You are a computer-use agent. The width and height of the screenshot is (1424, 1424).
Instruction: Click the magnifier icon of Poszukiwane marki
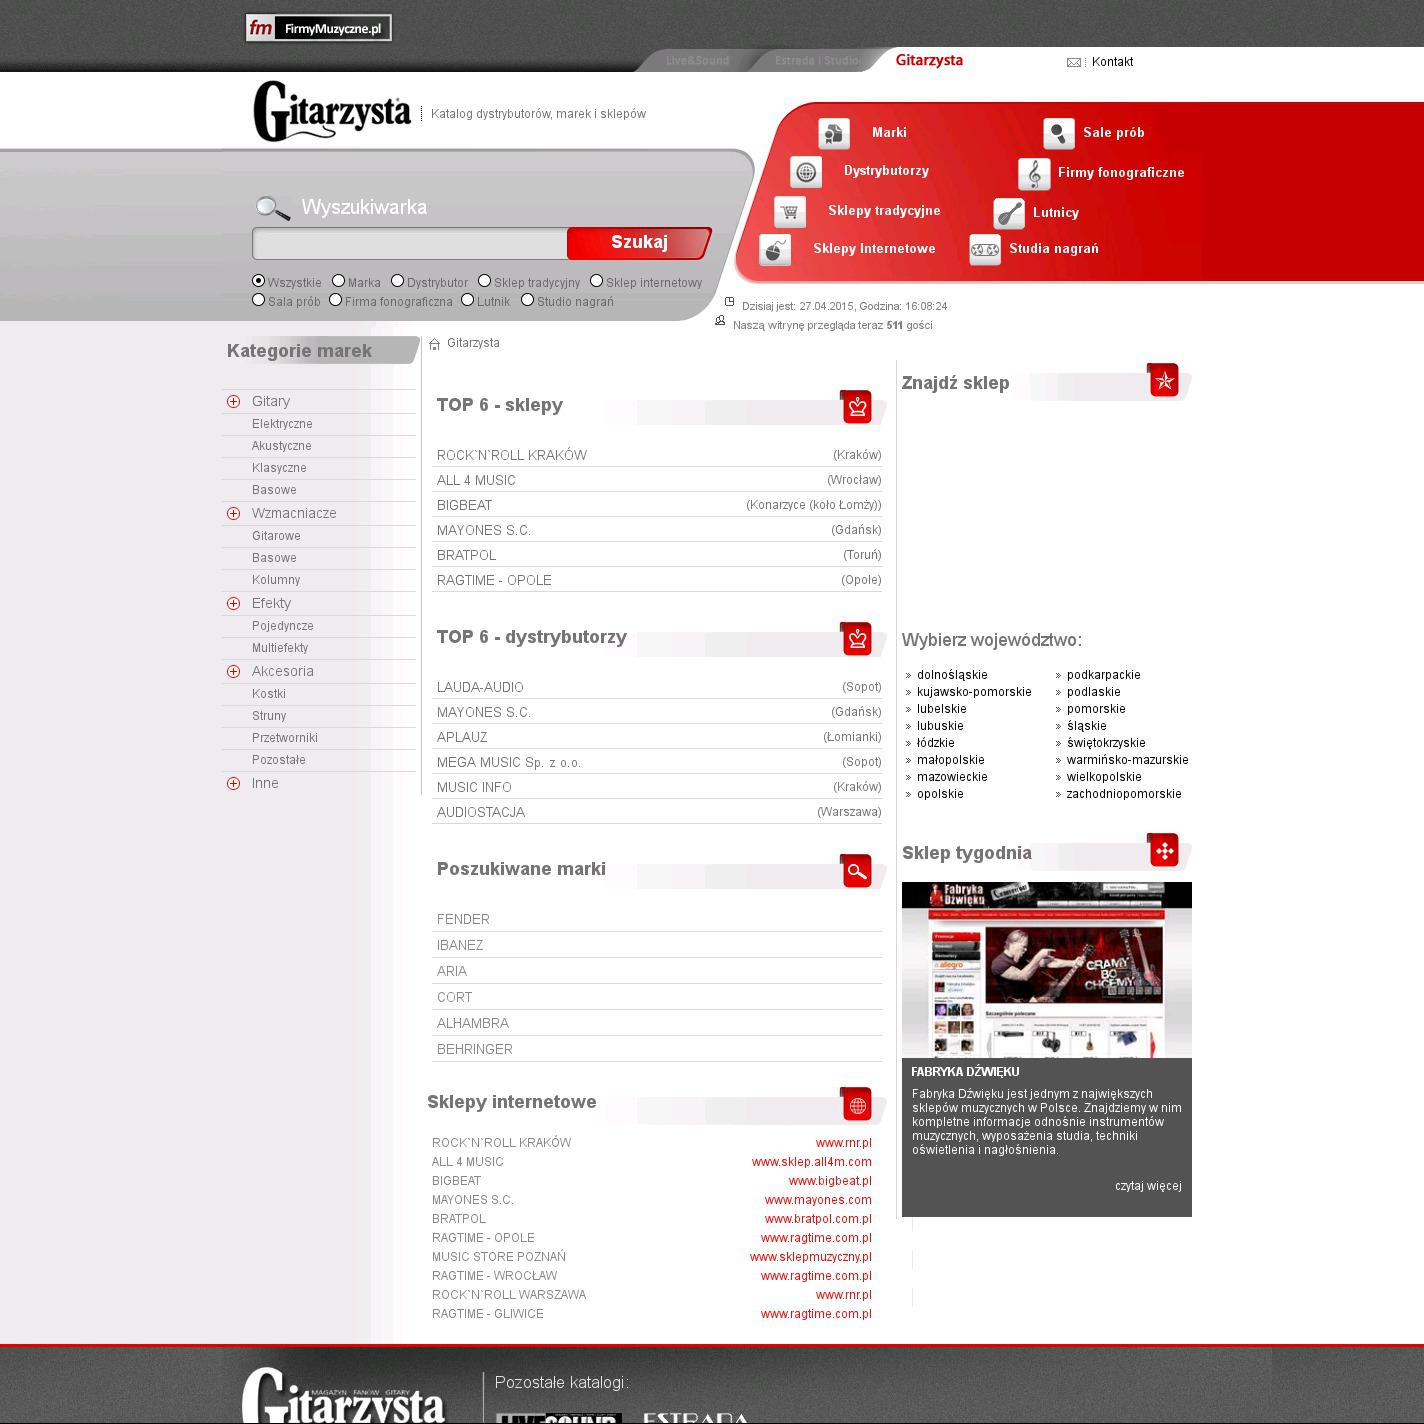pos(857,871)
